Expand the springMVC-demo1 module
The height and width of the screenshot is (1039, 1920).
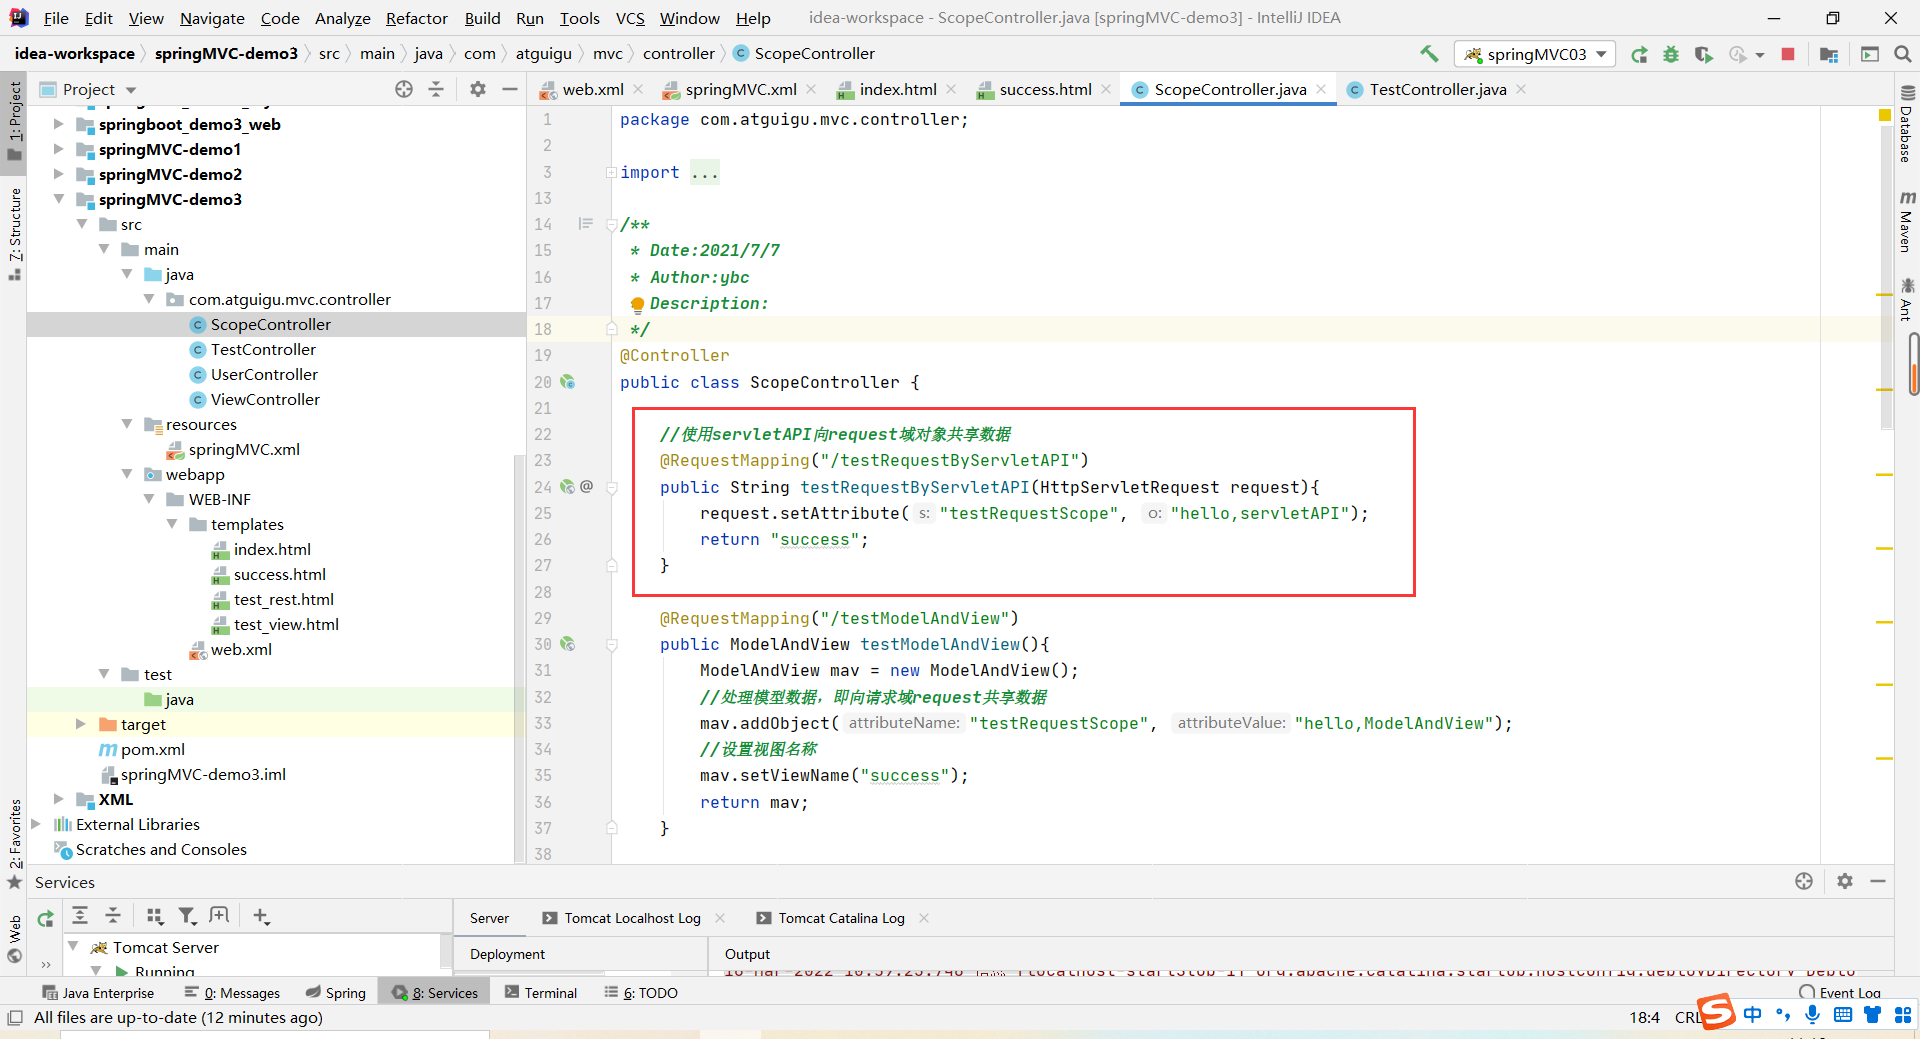tap(58, 149)
